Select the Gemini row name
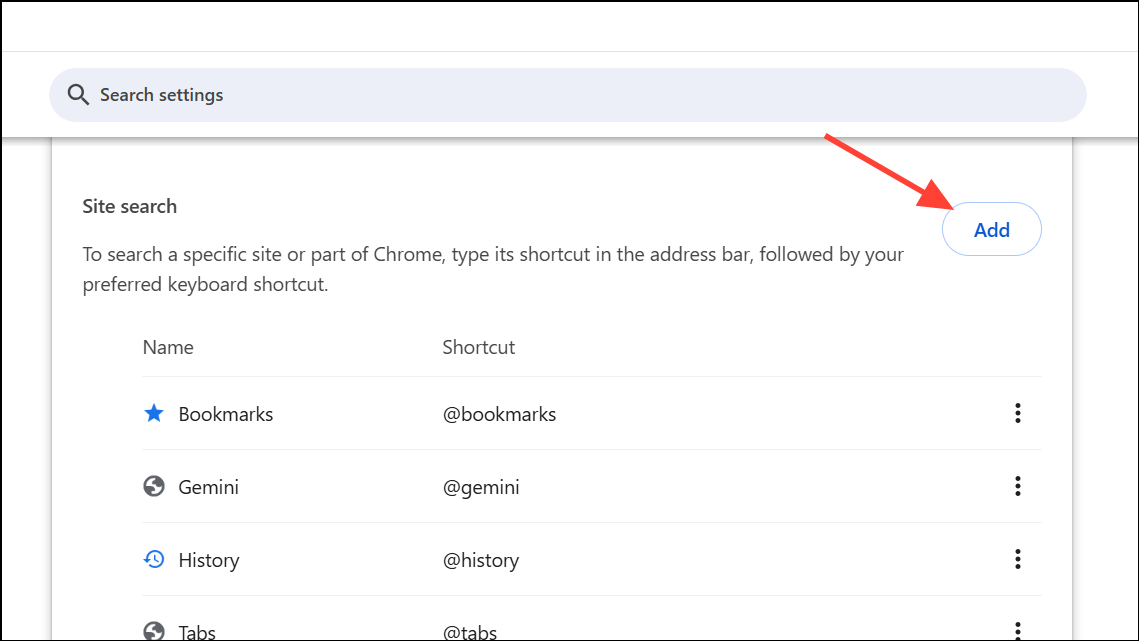The width and height of the screenshot is (1139, 641). [x=208, y=487]
